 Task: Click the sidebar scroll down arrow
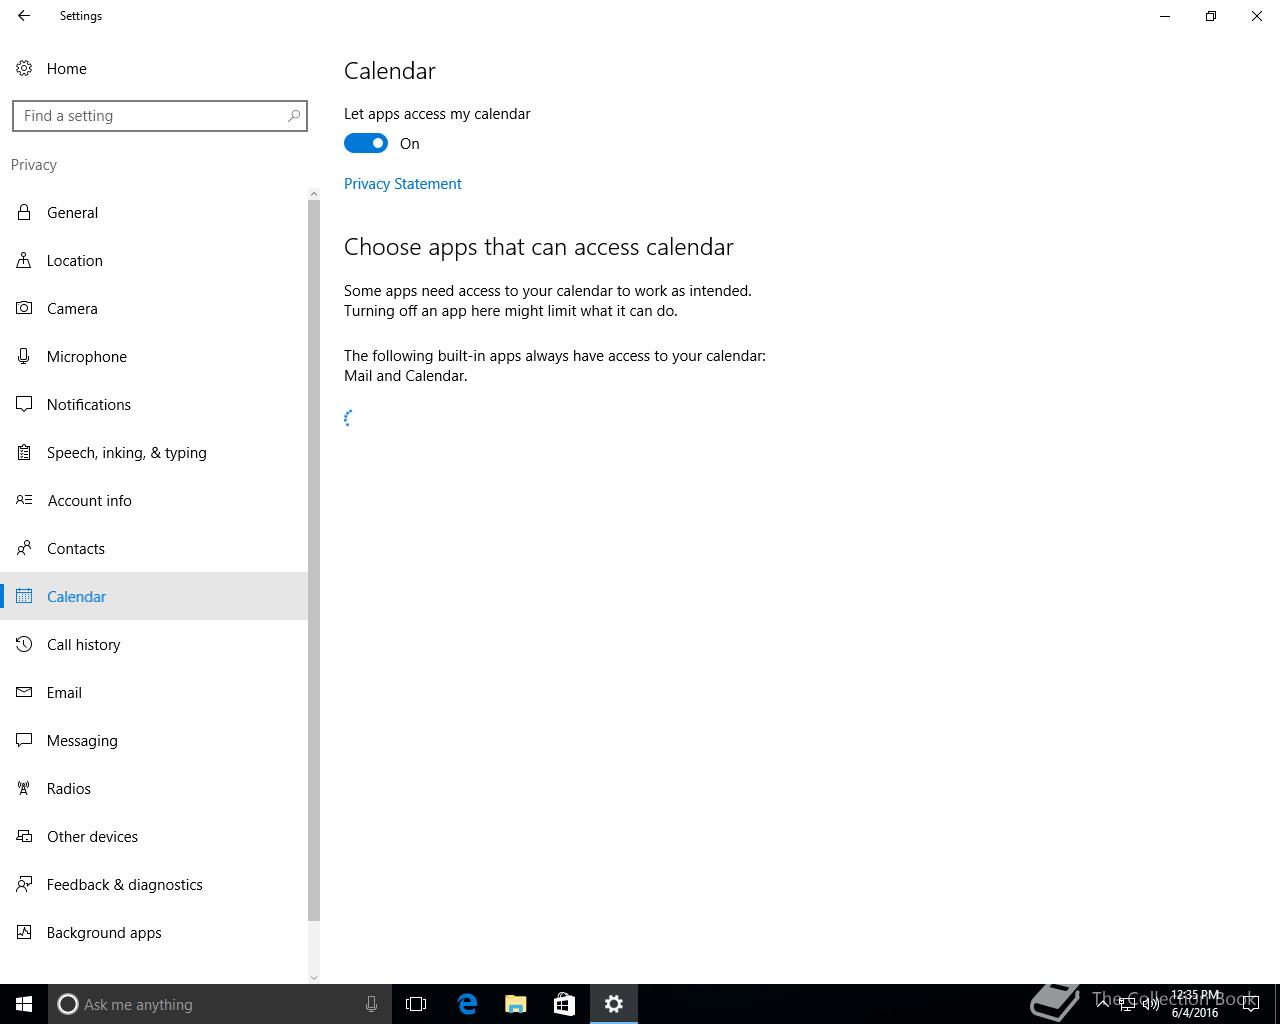314,977
